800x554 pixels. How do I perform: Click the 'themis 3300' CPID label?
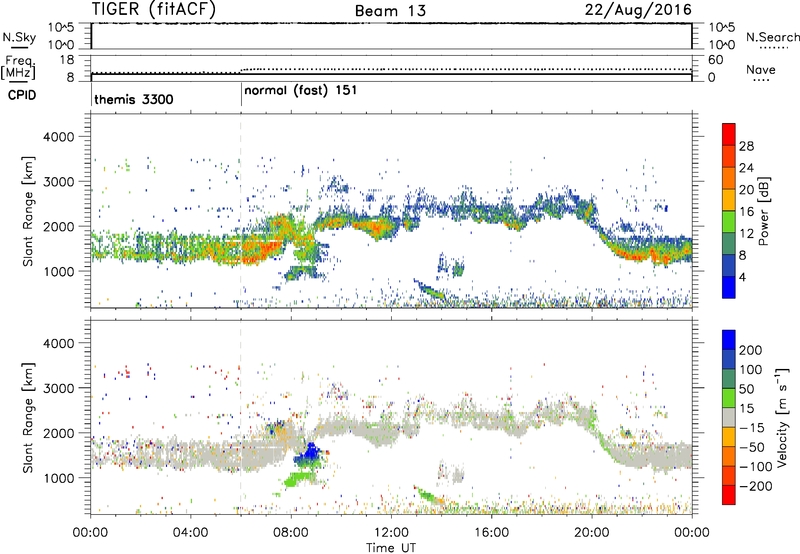coord(134,99)
